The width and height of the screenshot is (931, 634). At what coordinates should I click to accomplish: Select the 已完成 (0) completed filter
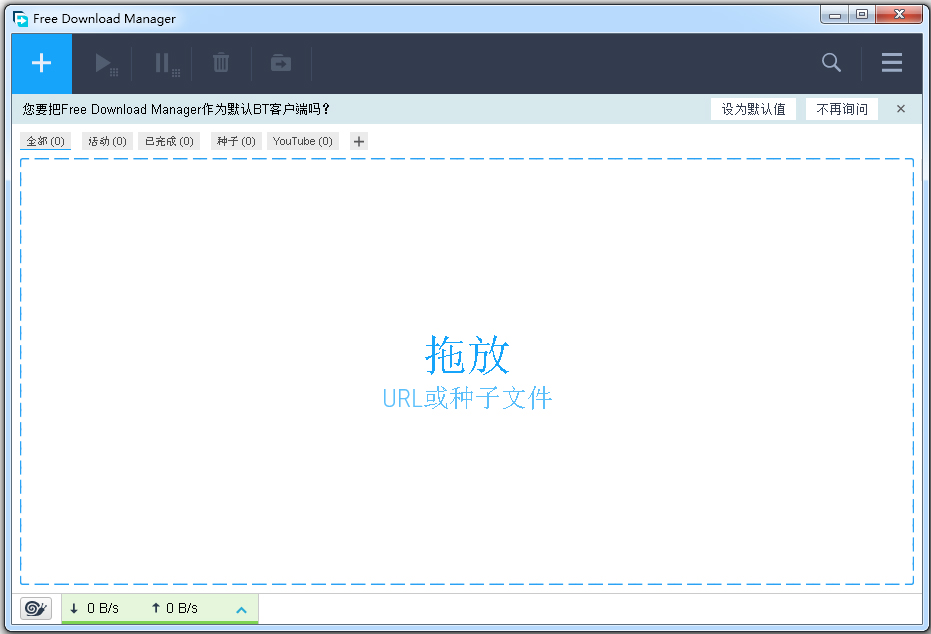(168, 140)
